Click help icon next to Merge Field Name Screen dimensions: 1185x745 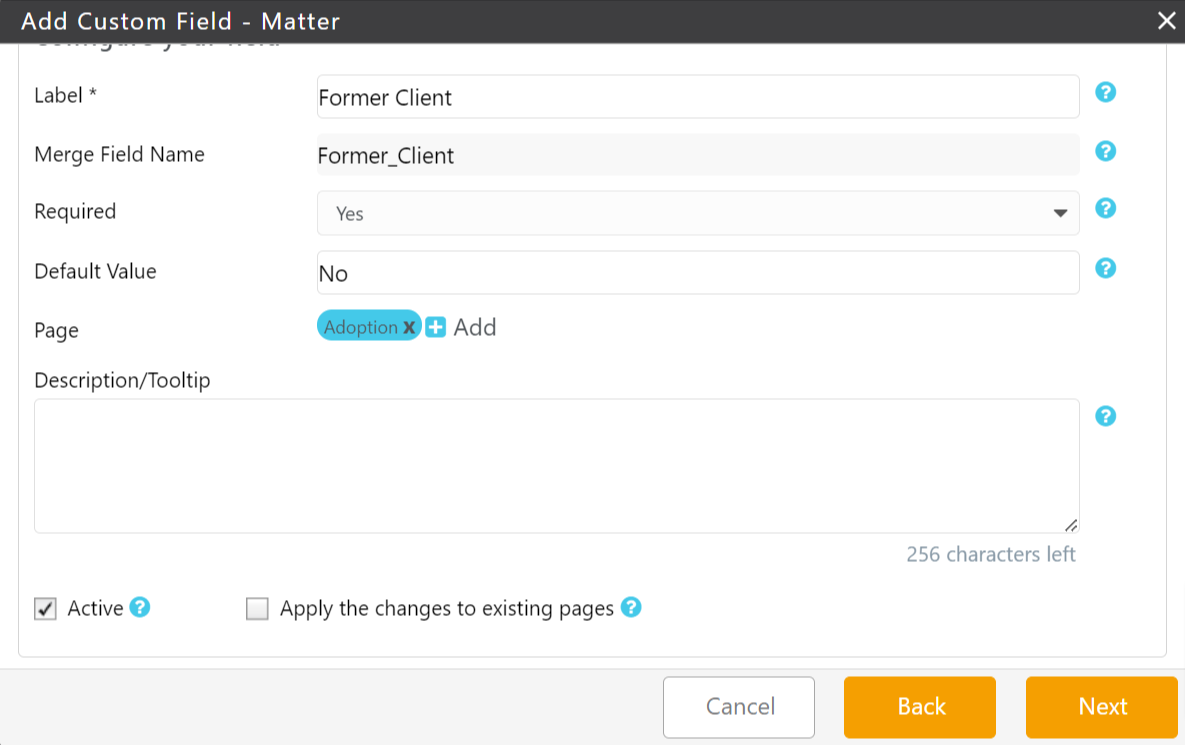point(1105,151)
